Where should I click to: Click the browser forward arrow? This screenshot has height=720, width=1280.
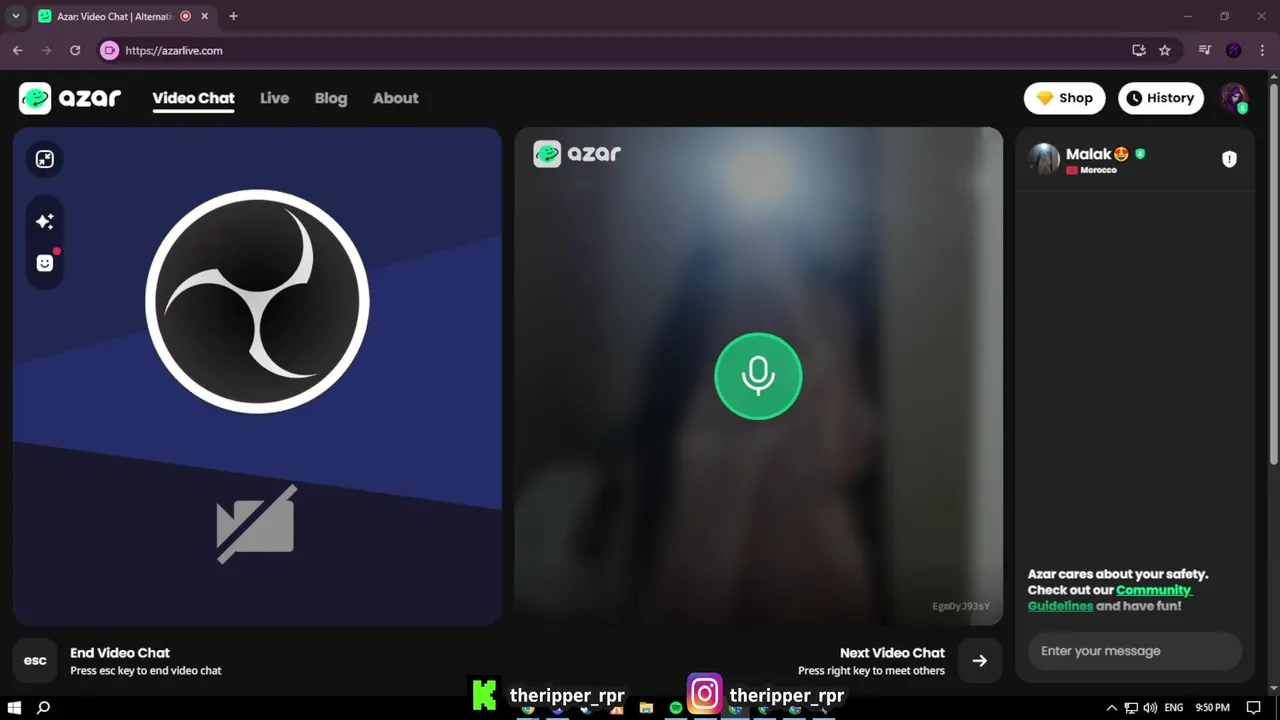(x=46, y=50)
